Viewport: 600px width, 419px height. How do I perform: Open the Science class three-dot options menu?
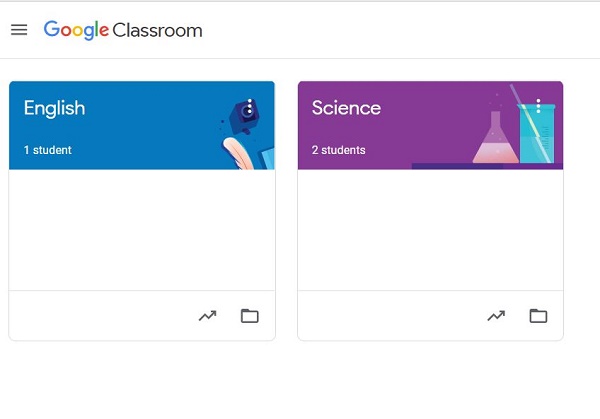click(538, 106)
